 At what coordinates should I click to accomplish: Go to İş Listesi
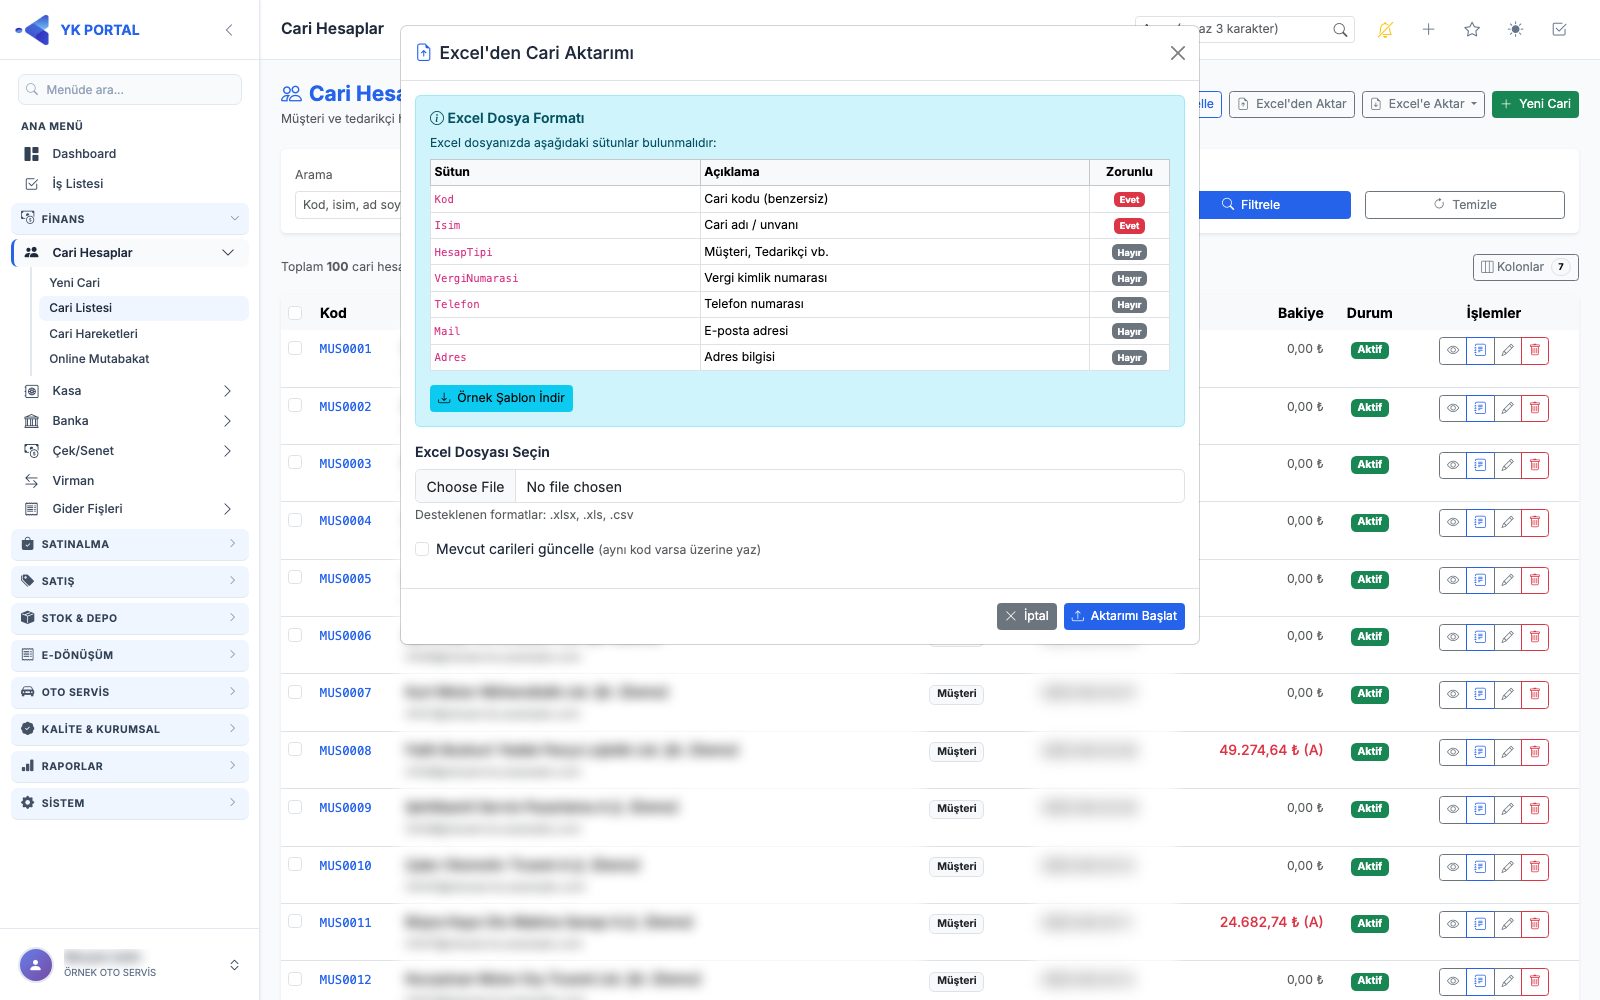[78, 184]
